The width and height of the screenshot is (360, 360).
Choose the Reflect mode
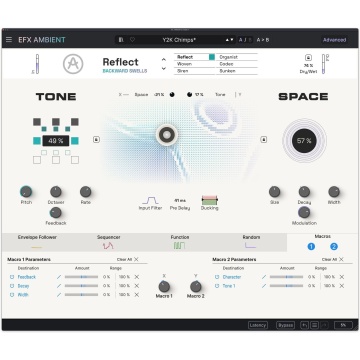195,57
